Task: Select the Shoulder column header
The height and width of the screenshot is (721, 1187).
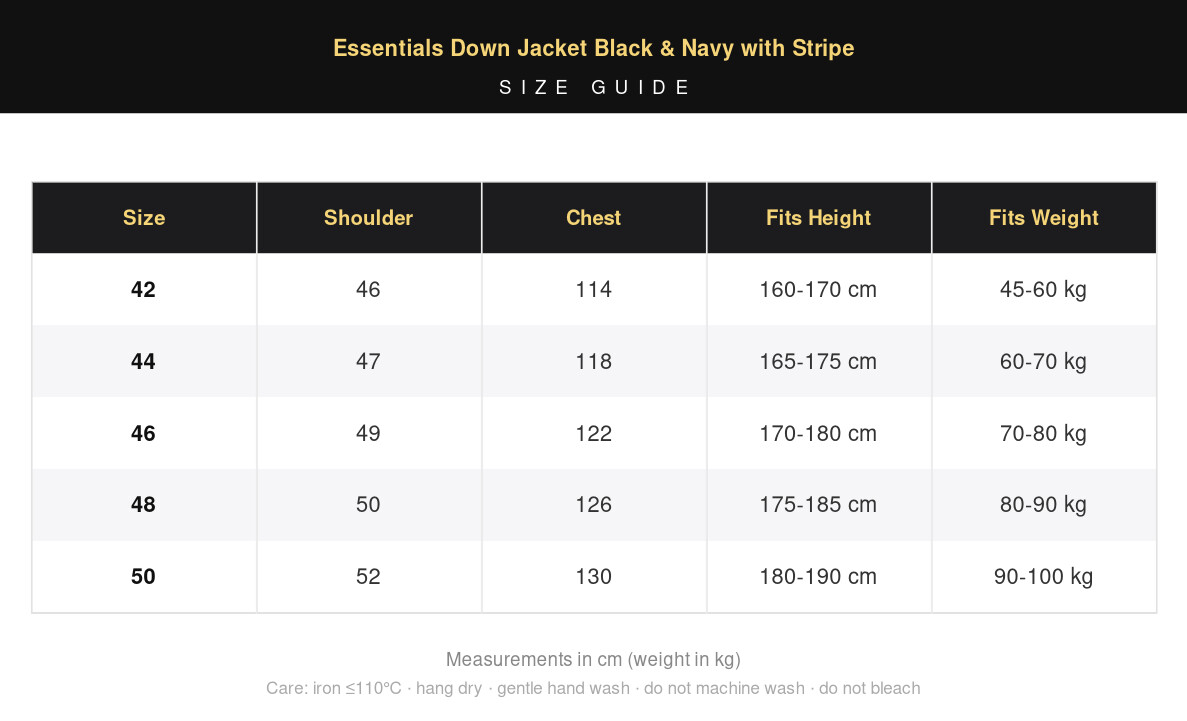Action: (369, 217)
